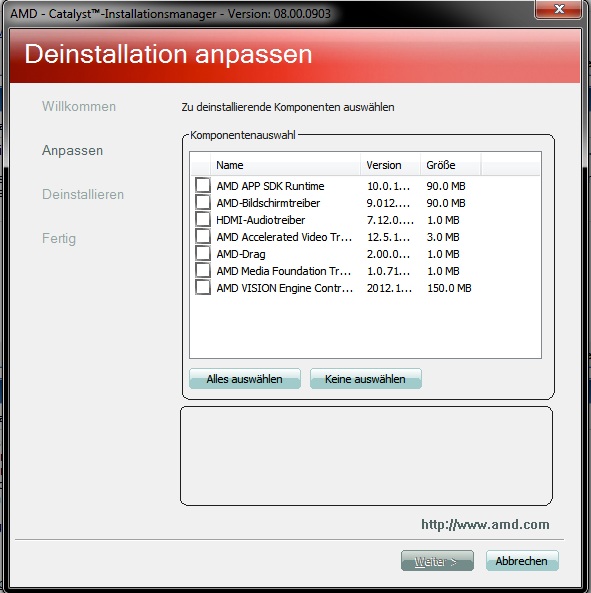This screenshot has height=593, width=591.
Task: Click the Weiter > button
Action: click(437, 561)
